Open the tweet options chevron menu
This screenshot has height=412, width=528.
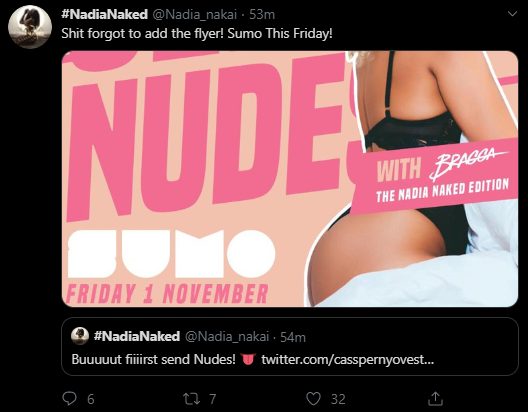click(x=512, y=14)
